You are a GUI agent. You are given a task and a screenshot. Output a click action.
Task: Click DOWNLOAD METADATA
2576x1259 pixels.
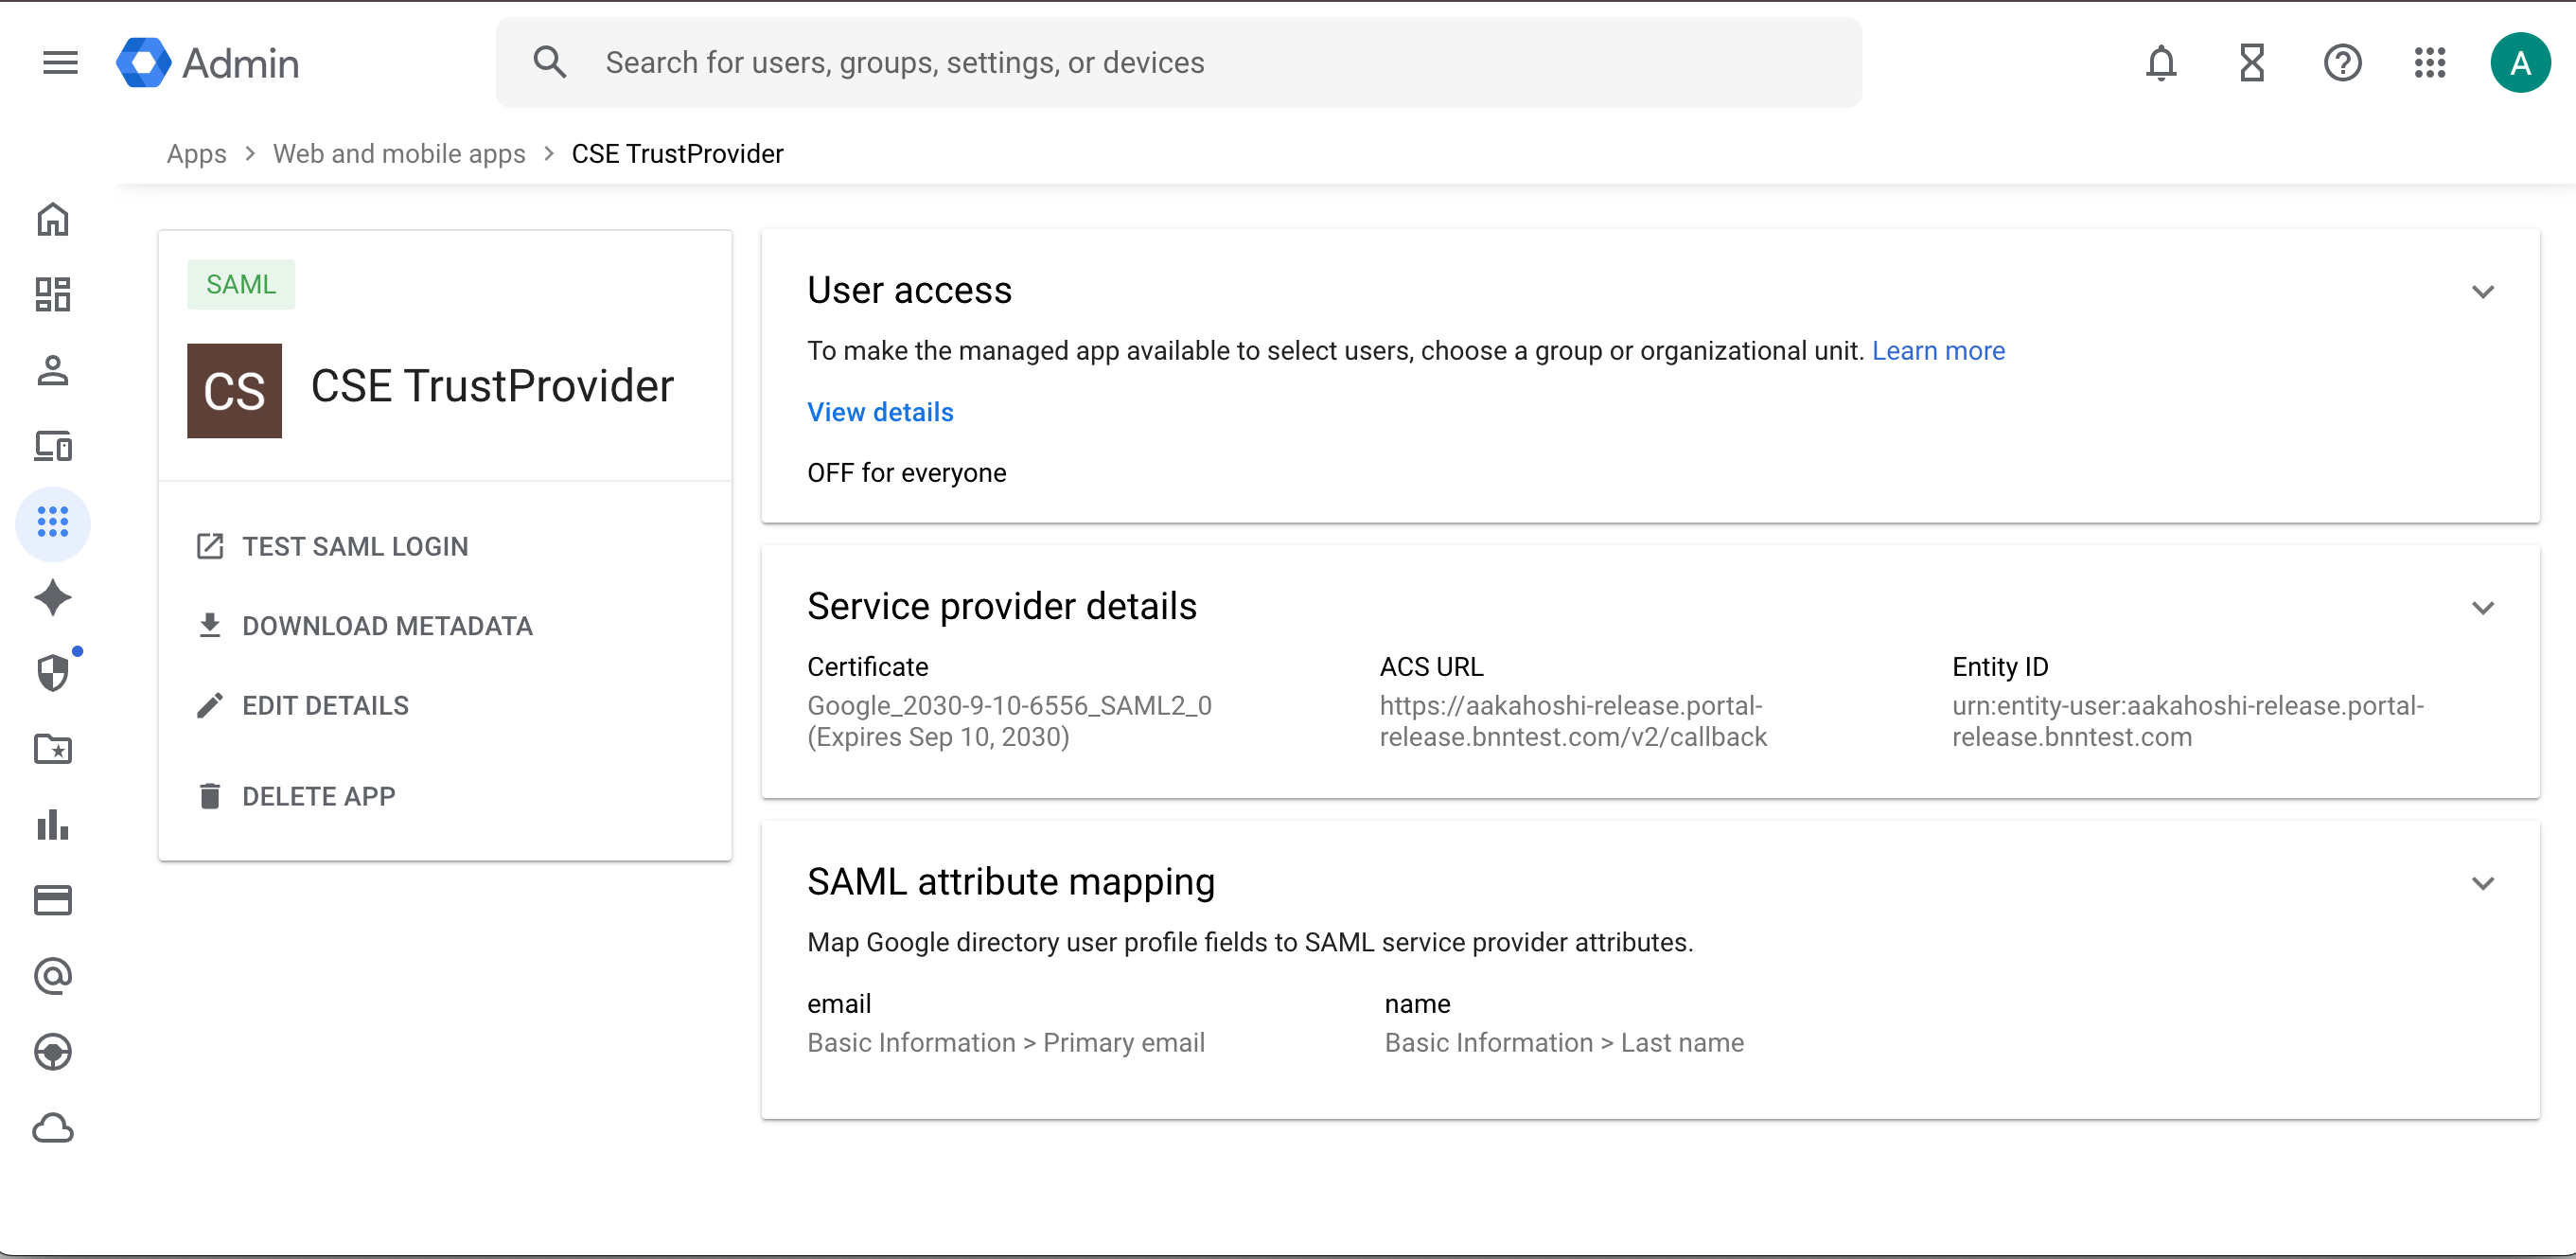(x=386, y=626)
